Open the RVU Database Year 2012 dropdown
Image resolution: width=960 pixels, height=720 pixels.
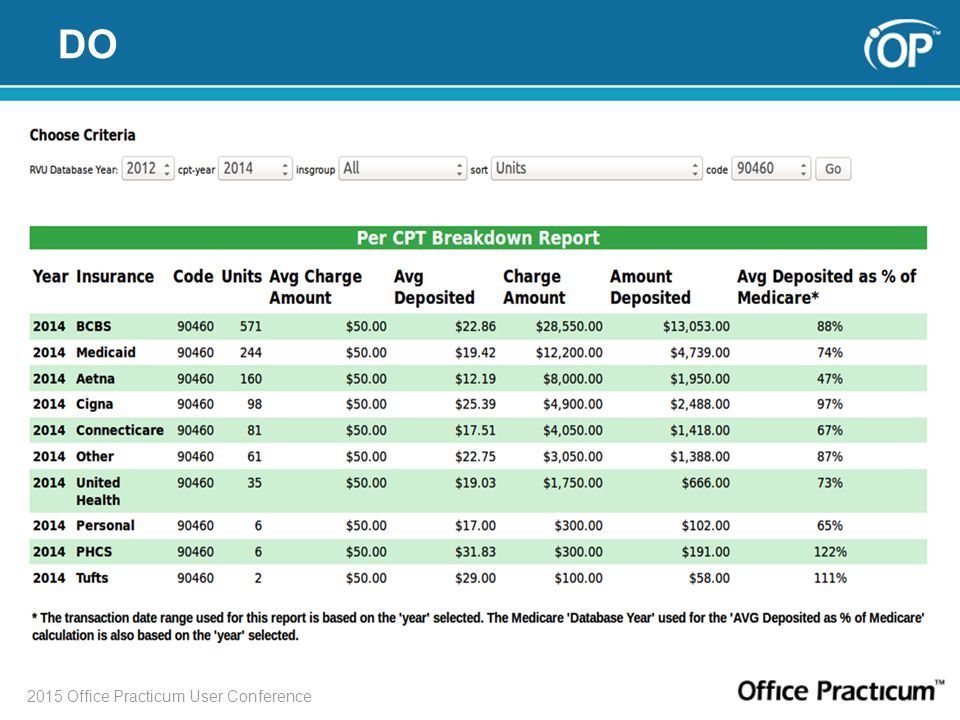click(148, 168)
